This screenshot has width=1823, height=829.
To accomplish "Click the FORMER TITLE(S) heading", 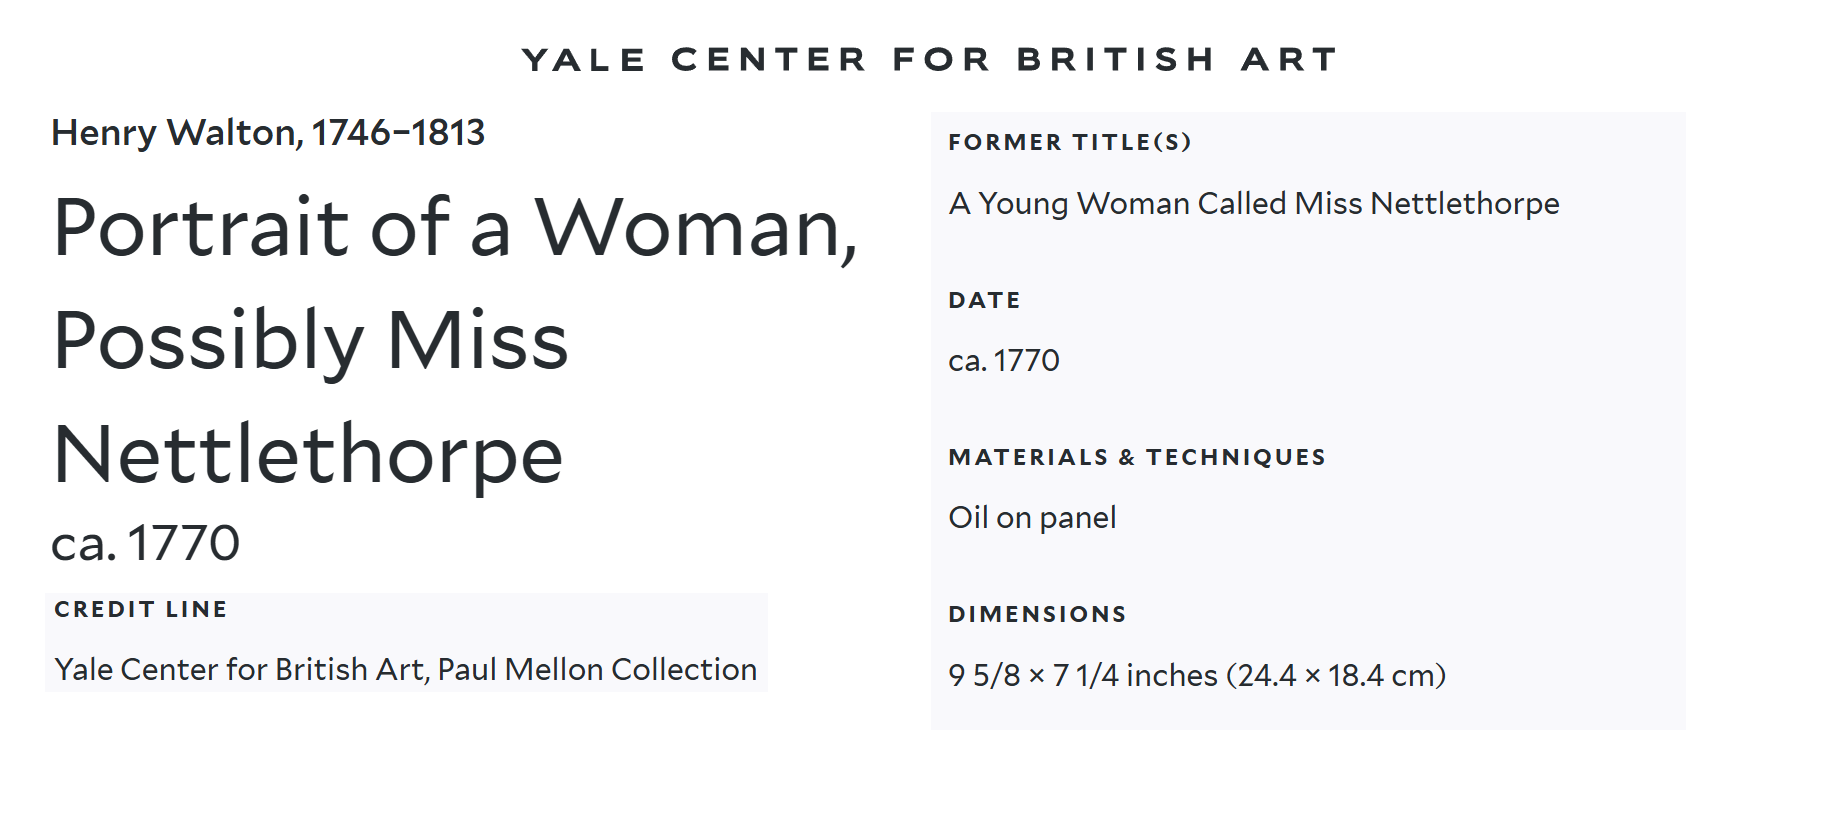I will pyautogui.click(x=1069, y=142).
